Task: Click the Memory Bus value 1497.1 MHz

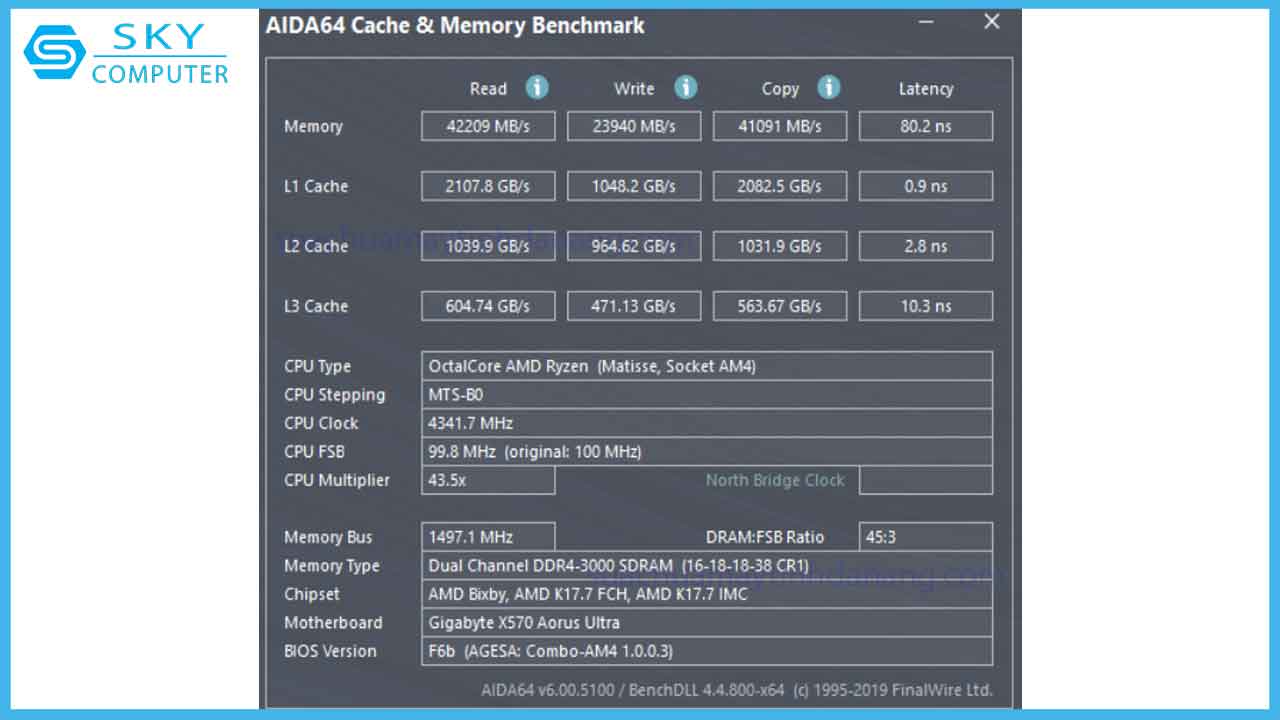Action: point(488,537)
